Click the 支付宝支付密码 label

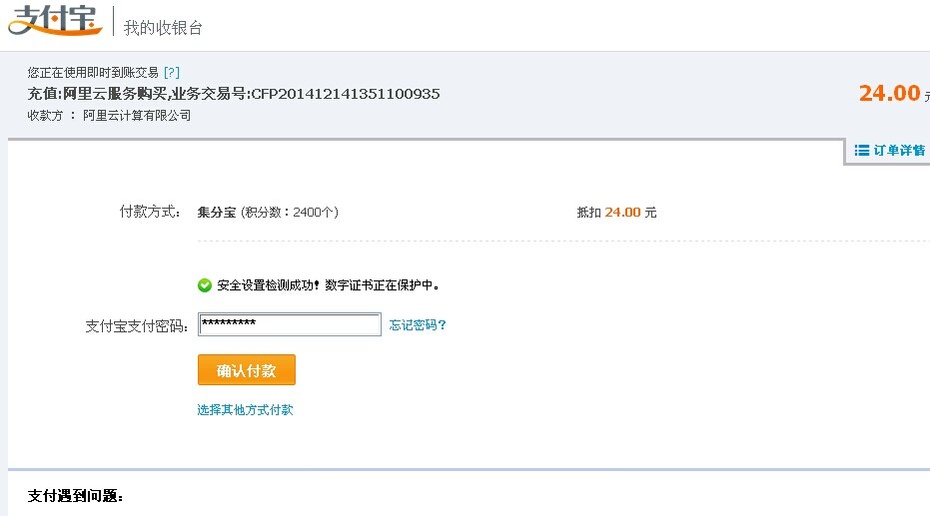click(x=137, y=326)
